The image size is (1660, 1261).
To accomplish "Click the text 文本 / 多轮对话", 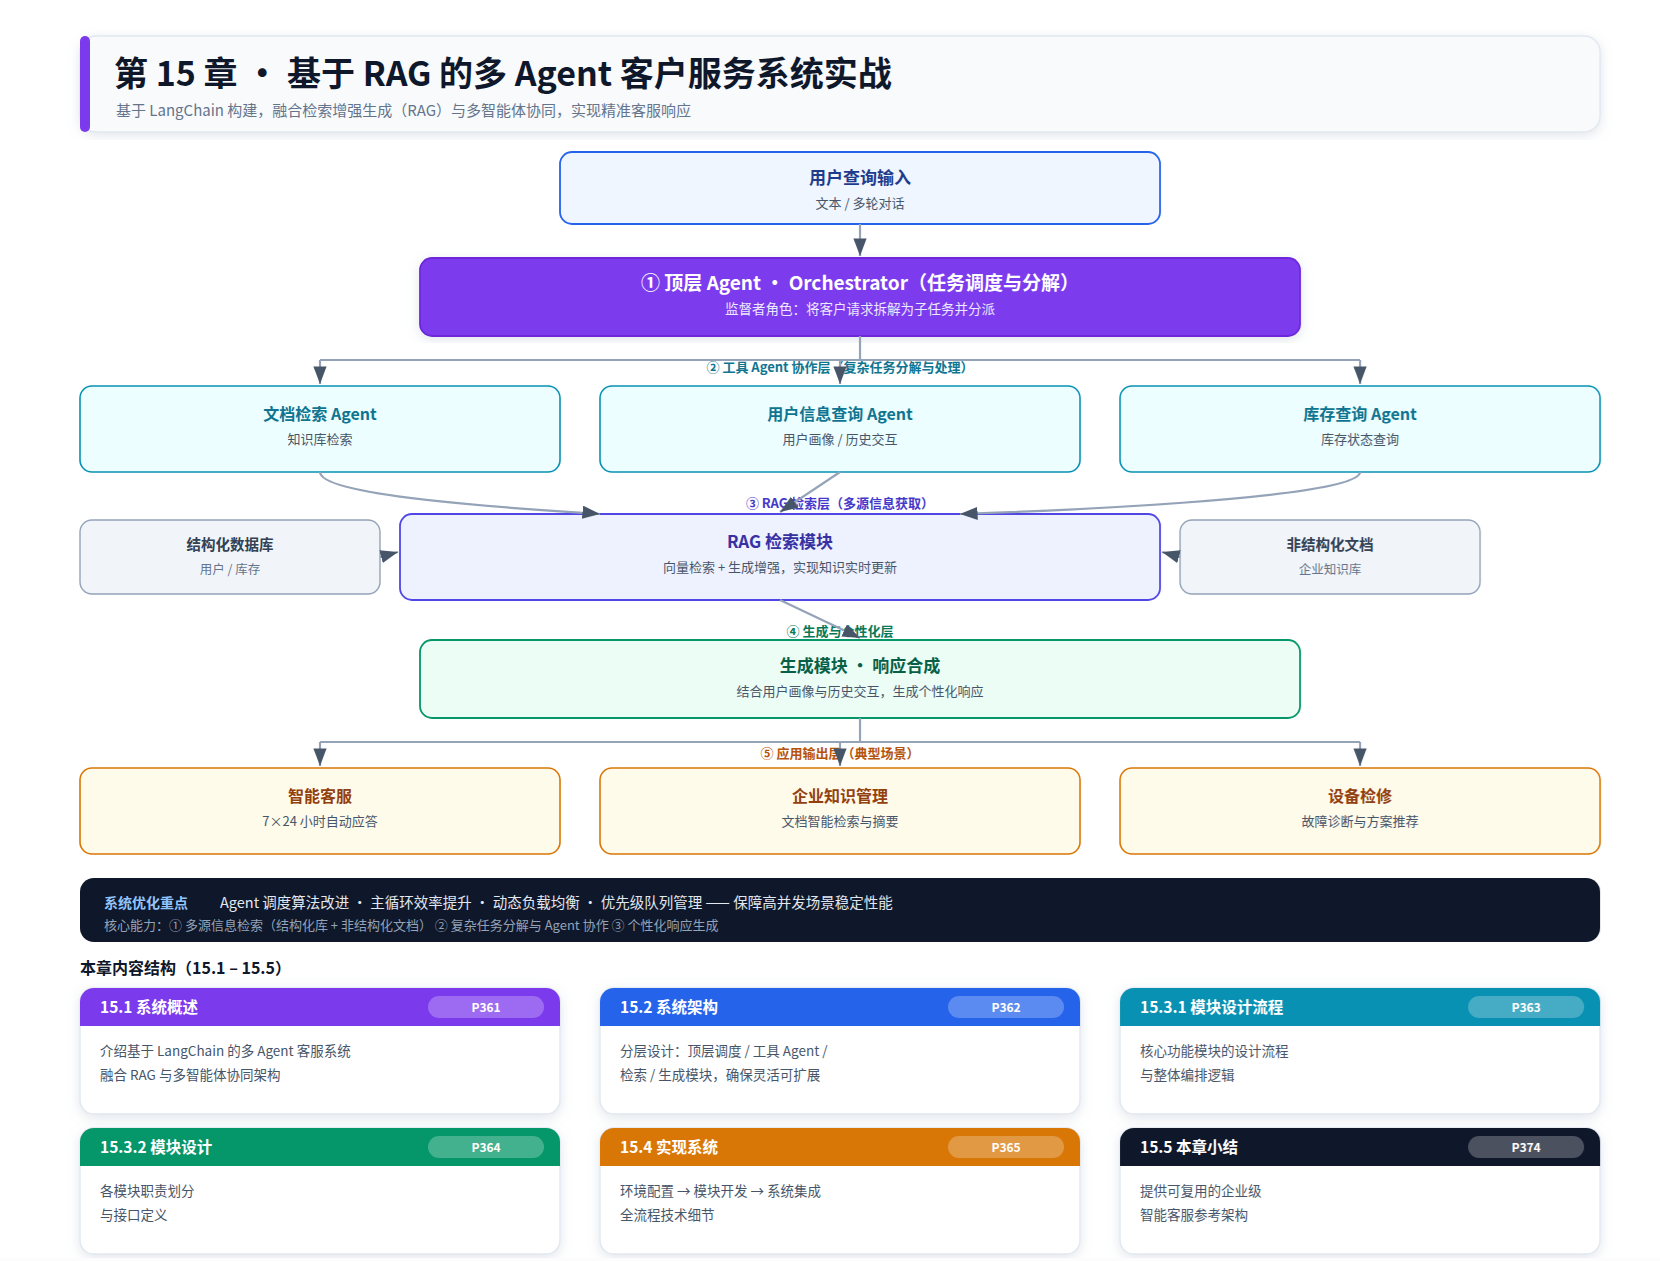I will pos(860,204).
